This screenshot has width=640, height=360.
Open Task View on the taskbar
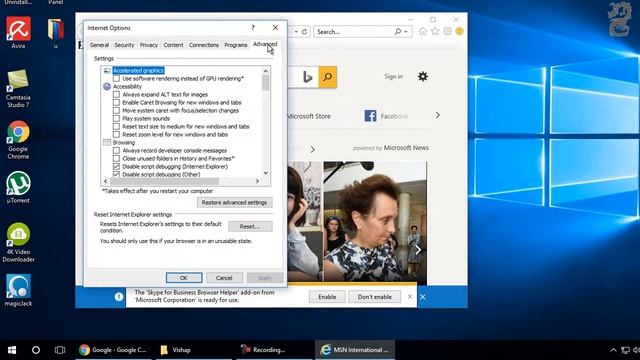tap(60, 350)
